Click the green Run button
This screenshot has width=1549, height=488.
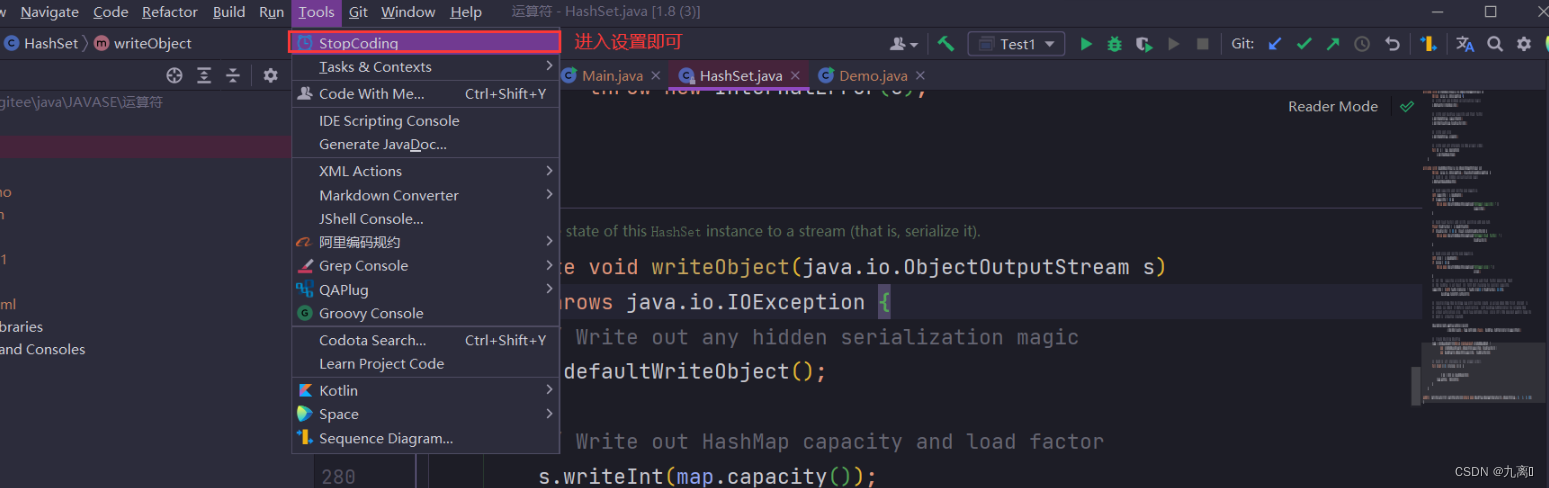(x=1086, y=44)
